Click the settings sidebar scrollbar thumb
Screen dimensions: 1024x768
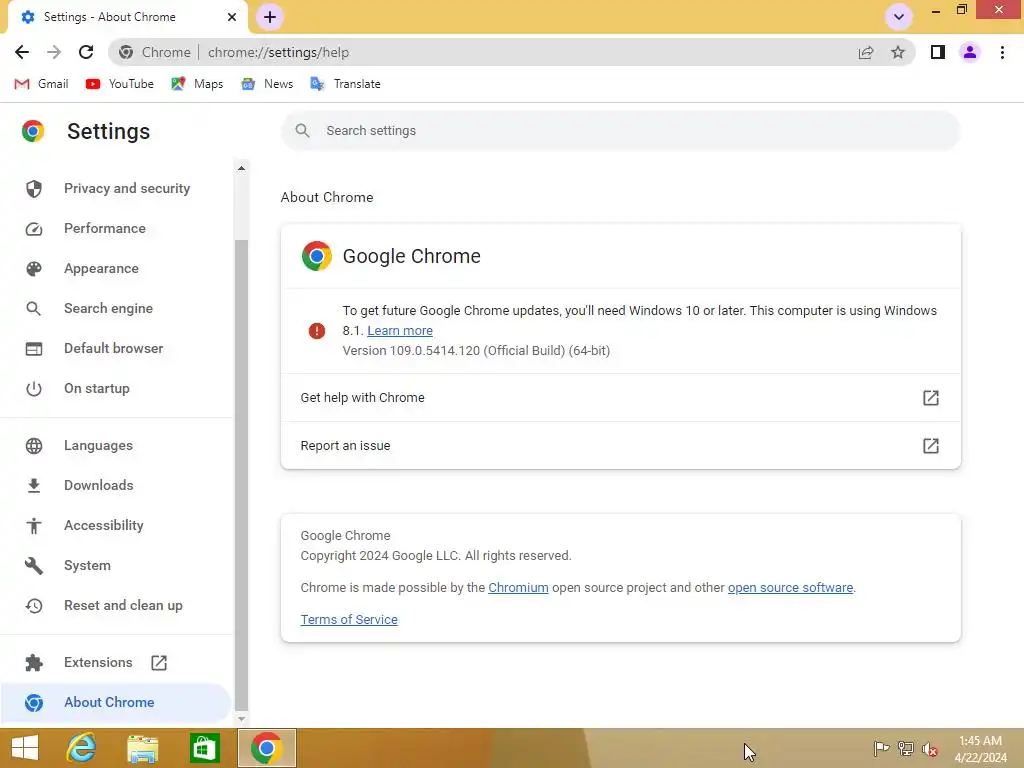click(x=241, y=475)
